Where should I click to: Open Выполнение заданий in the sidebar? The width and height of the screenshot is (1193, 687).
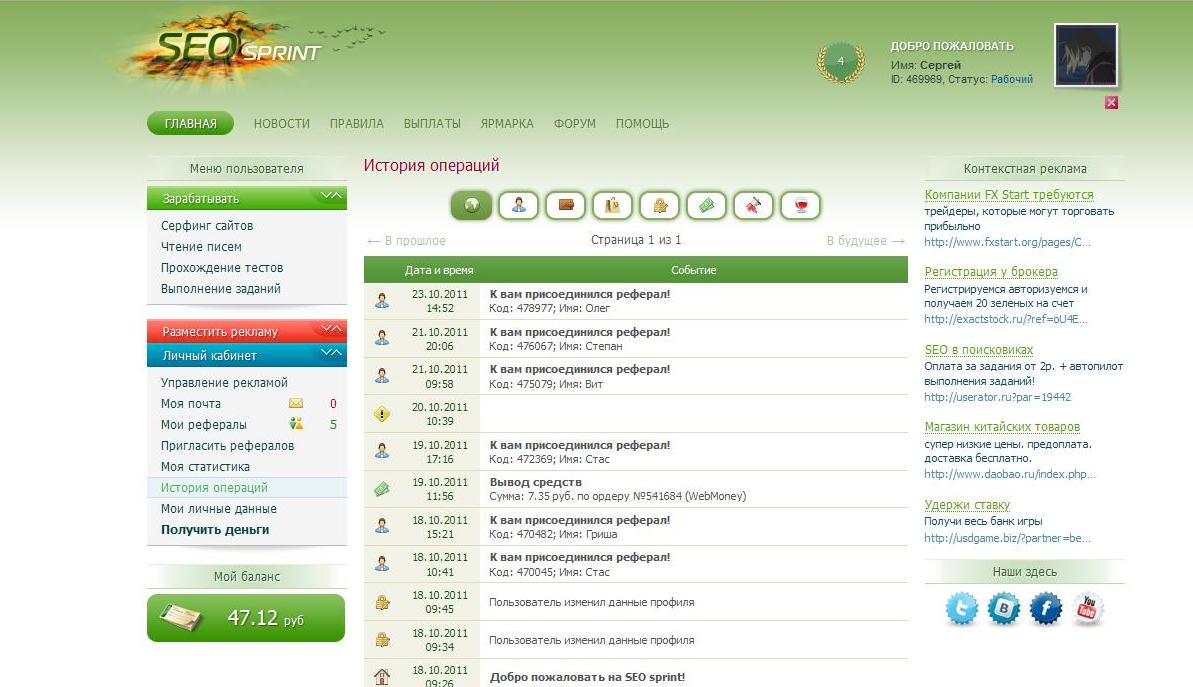[x=221, y=289]
